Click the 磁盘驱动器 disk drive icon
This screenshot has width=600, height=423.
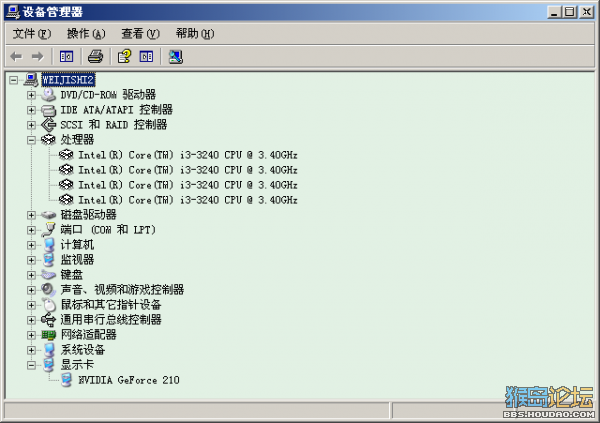point(49,215)
